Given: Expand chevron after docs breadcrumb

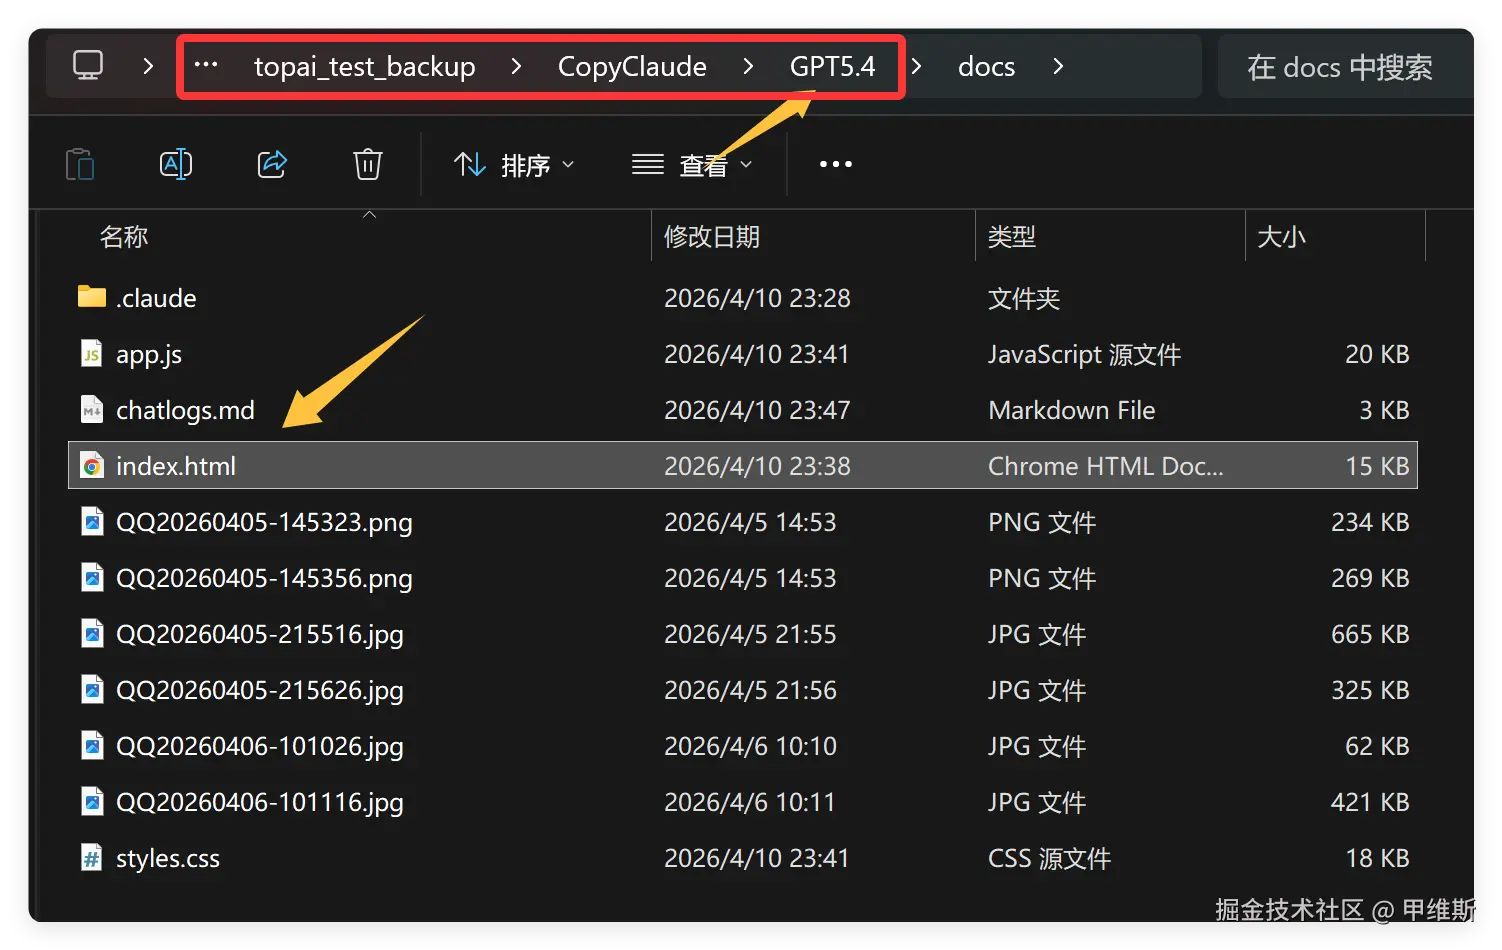Looking at the screenshot, I should pyautogui.click(x=1058, y=66).
